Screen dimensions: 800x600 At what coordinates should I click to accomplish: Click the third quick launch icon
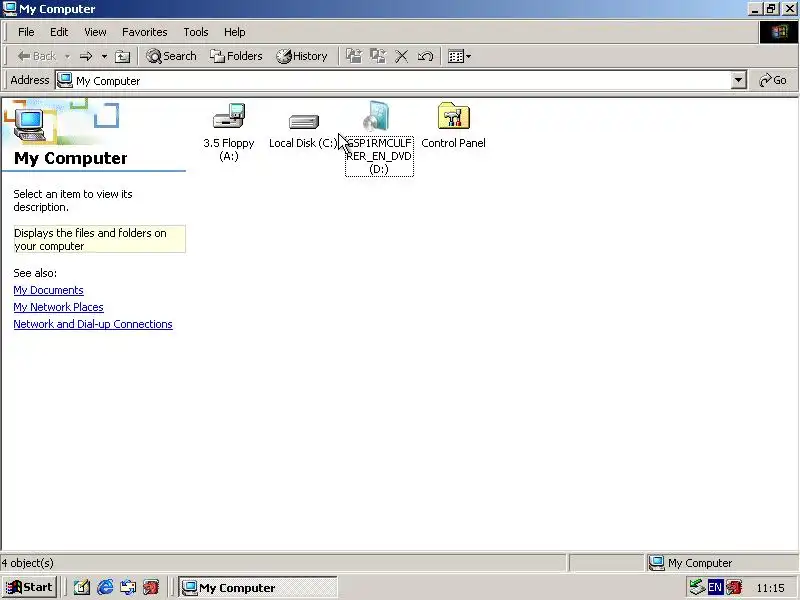(128, 588)
